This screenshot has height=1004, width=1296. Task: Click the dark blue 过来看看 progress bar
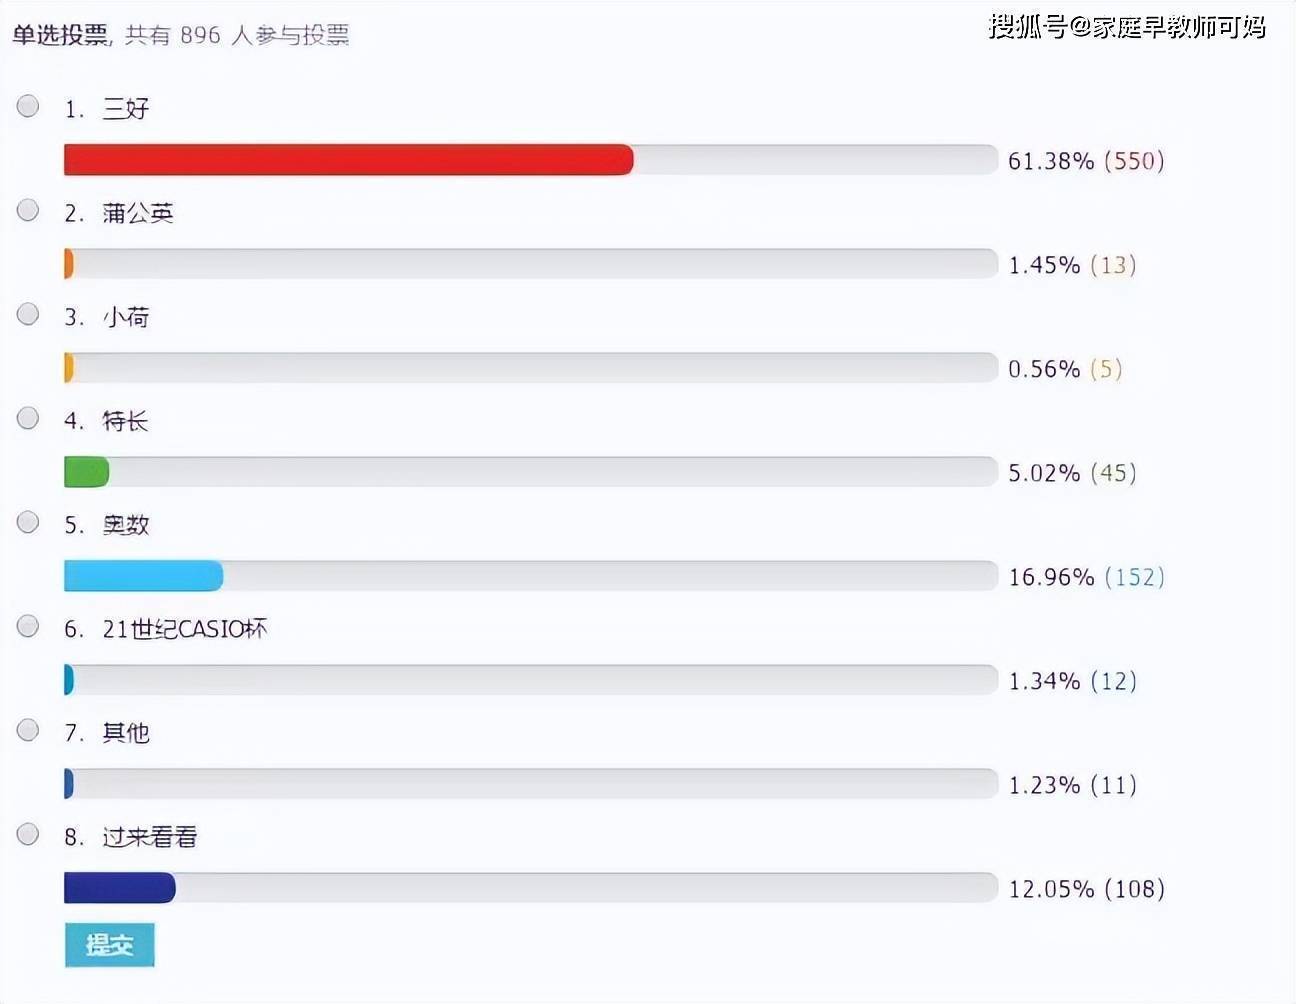[120, 888]
